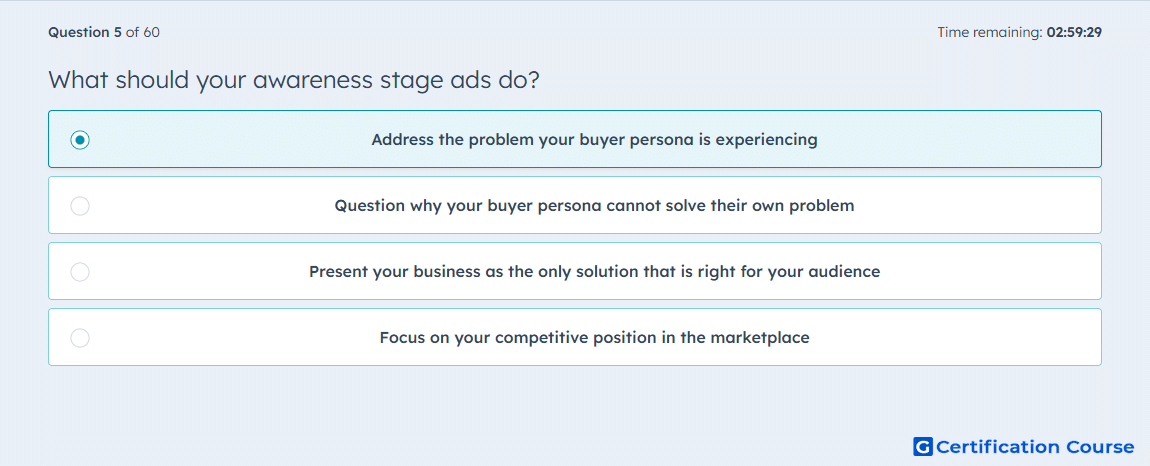Click the awareness stage ads question heading
Viewport: 1150px width, 466px height.
point(294,79)
